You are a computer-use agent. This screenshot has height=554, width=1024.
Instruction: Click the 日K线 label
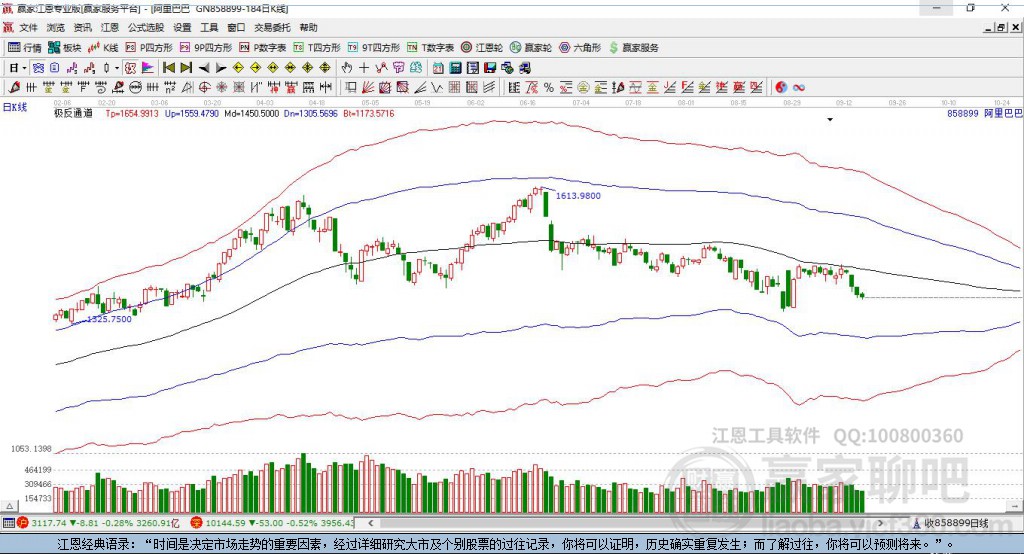[x=15, y=107]
